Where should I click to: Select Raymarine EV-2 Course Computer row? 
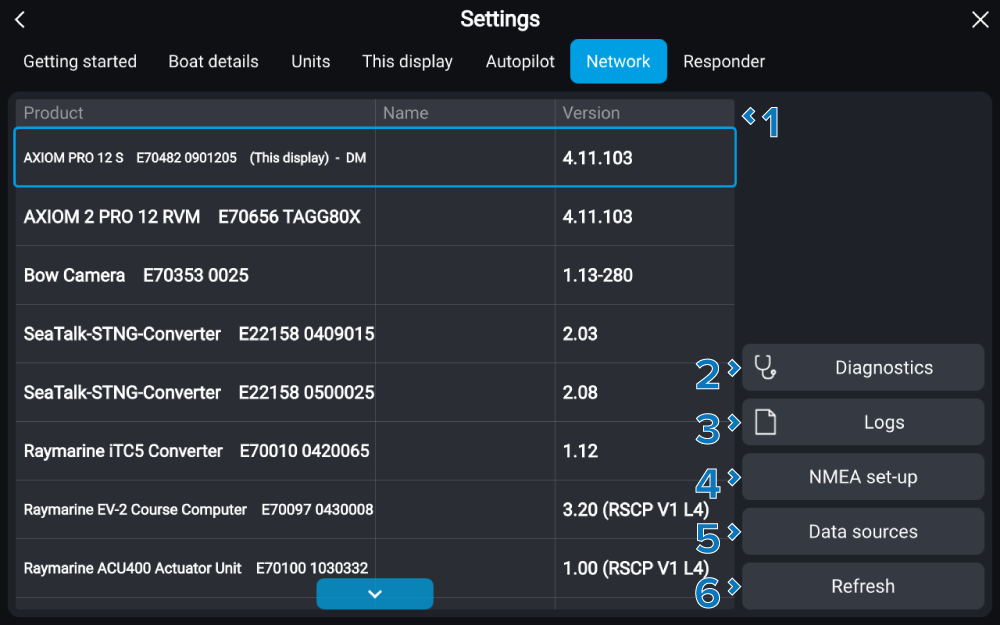click(374, 510)
